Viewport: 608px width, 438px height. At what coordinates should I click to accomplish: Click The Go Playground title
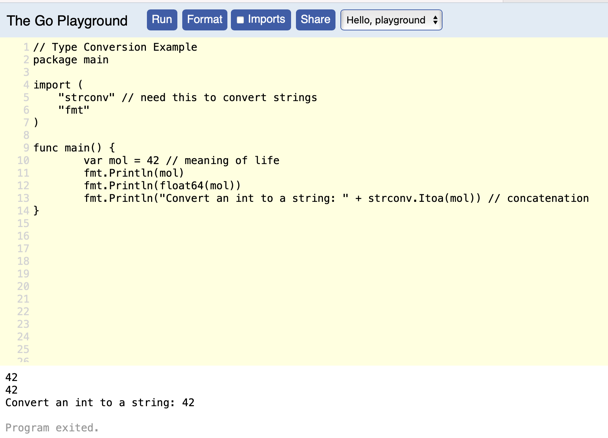point(67,21)
